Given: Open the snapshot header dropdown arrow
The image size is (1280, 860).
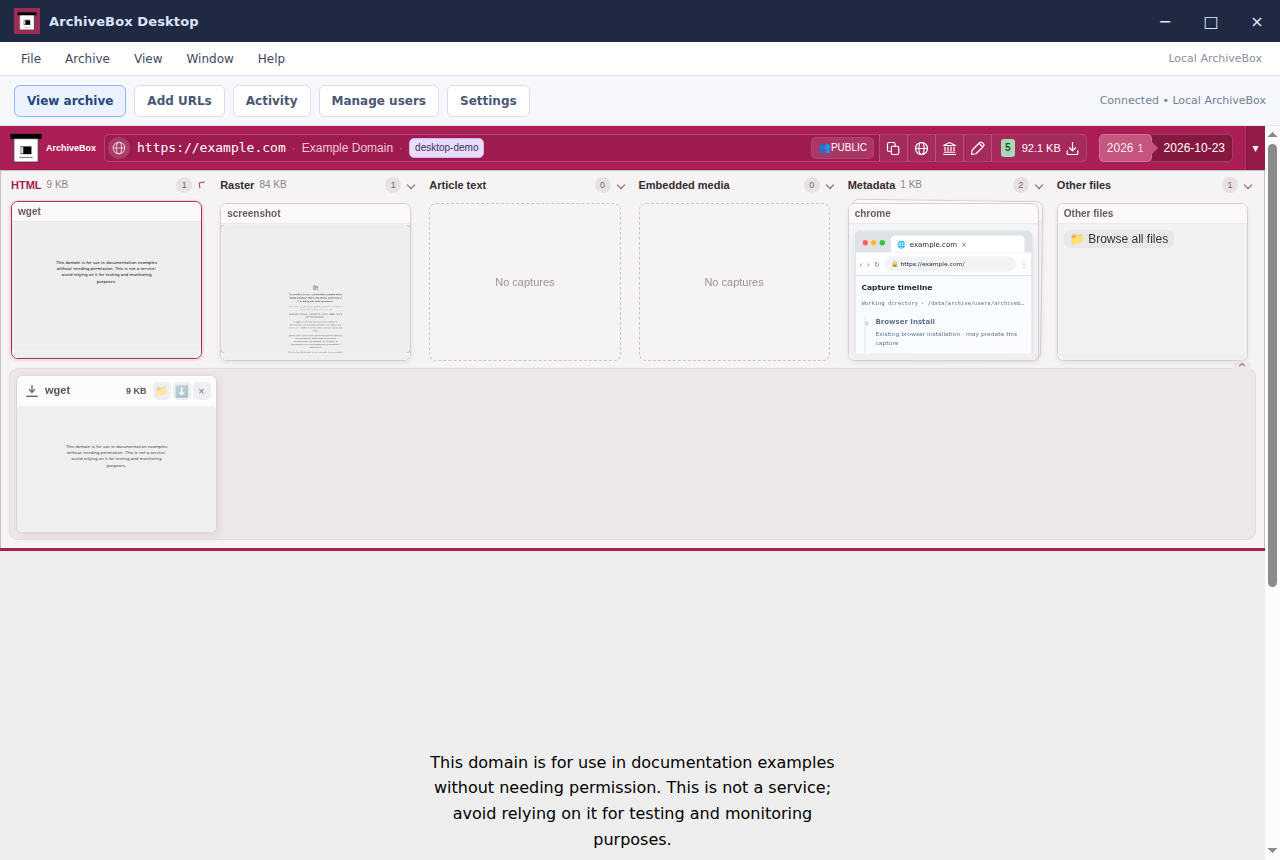Looking at the screenshot, I should 1255,148.
